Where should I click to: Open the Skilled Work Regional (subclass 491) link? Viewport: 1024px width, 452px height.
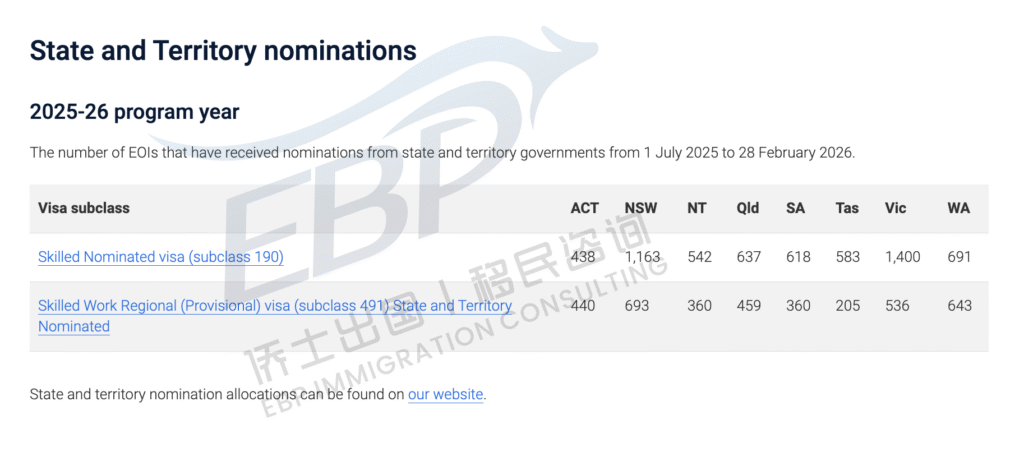click(274, 306)
